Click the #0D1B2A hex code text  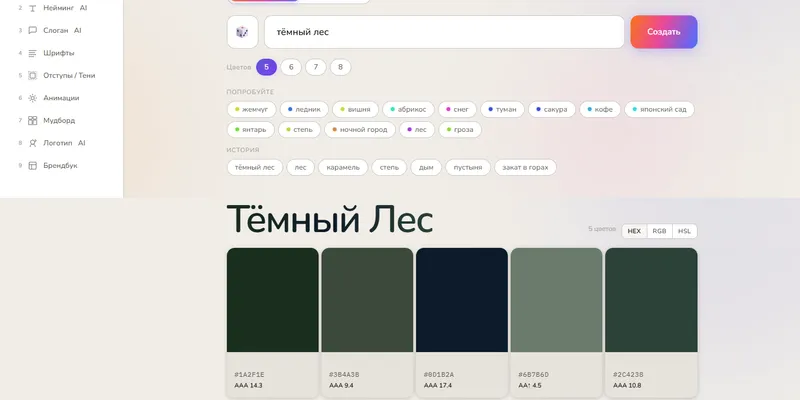pyautogui.click(x=439, y=374)
